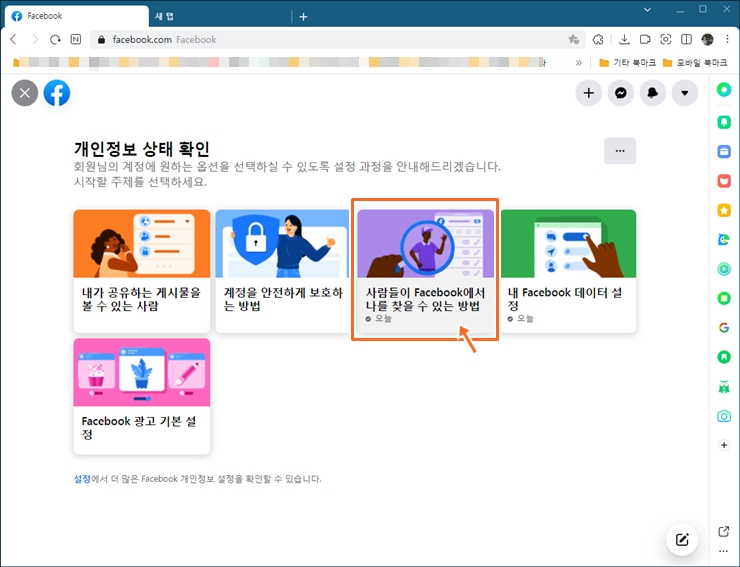Click the new message compose button
This screenshot has height=567, width=740.
[682, 540]
